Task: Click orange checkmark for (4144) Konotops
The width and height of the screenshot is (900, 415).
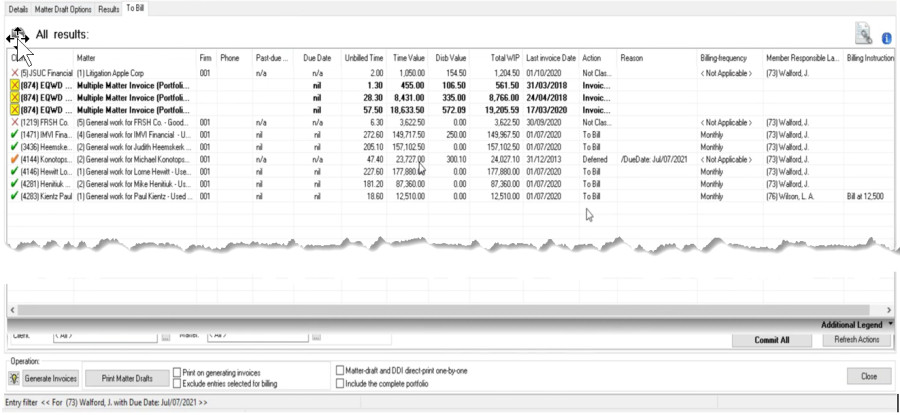Action: tap(14, 159)
